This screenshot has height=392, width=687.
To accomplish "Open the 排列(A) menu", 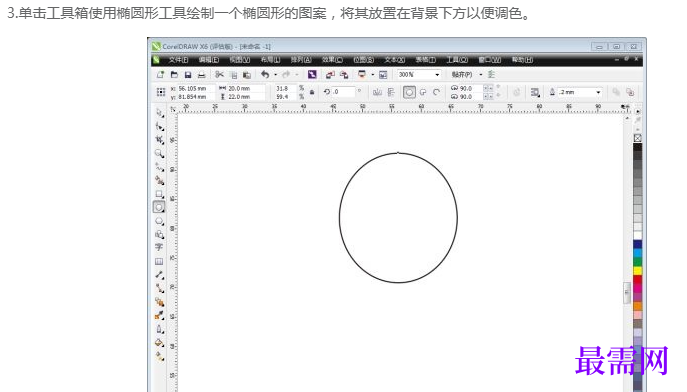I will coord(301,60).
